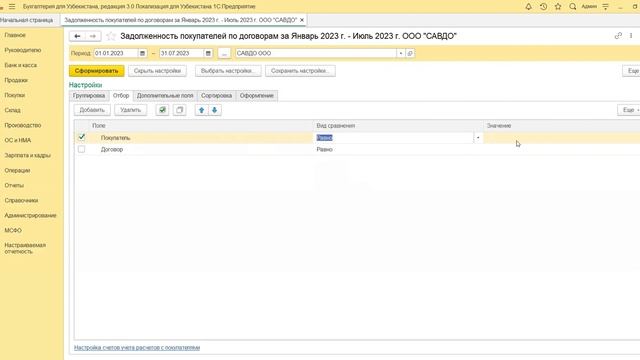This screenshot has width=640, height=360.
Task: Open the history clock icon
Action: [543, 7]
